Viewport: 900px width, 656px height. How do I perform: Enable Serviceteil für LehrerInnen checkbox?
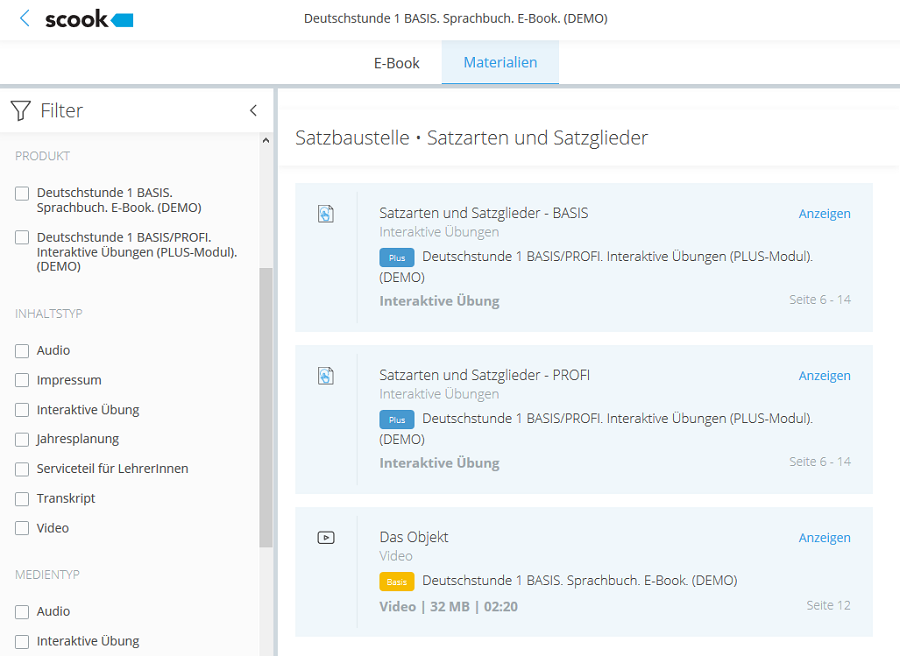coord(22,469)
